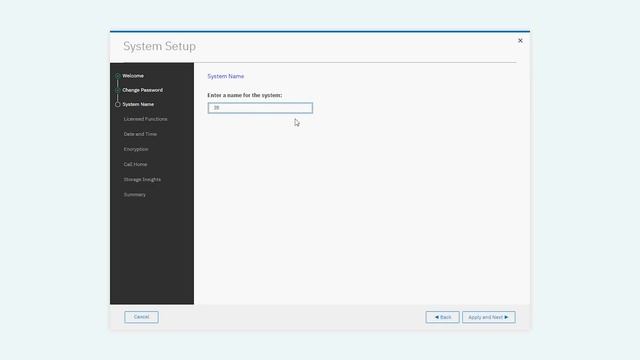The image size is (640, 360).
Task: Select the Storage Insights step
Action: [142, 180]
